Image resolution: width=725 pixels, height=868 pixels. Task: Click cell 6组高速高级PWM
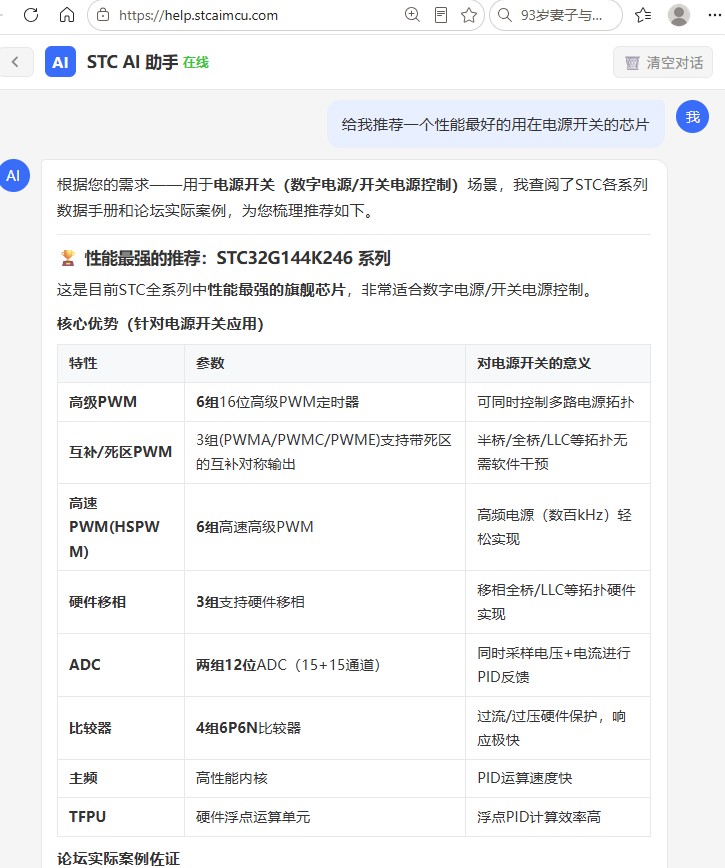tap(325, 527)
